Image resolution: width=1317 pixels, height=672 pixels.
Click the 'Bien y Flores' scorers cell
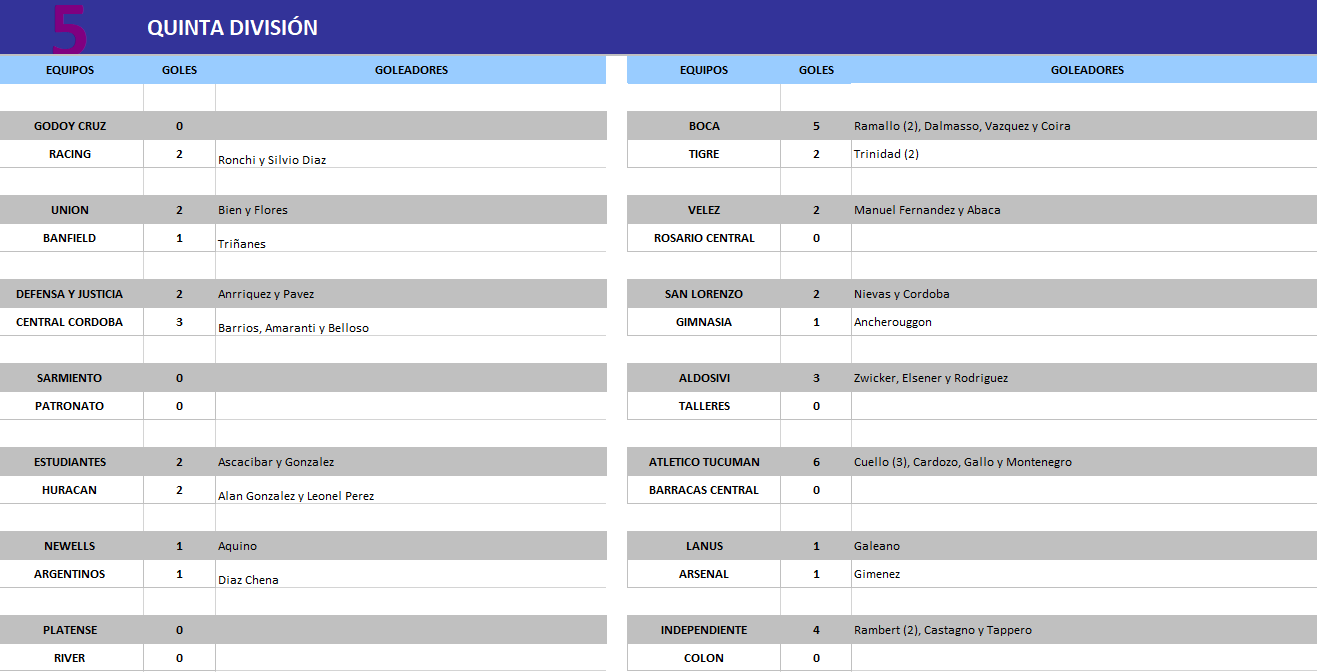pos(411,210)
